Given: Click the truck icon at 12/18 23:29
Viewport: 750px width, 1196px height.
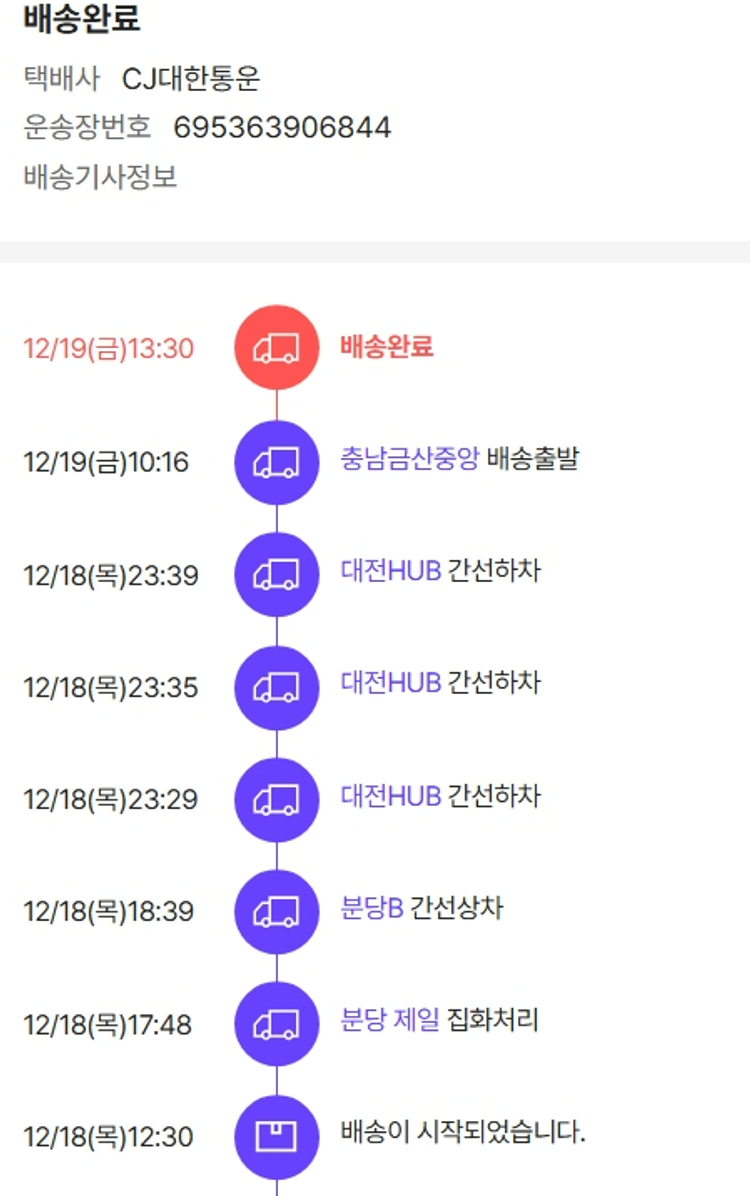Looking at the screenshot, I should [276, 799].
